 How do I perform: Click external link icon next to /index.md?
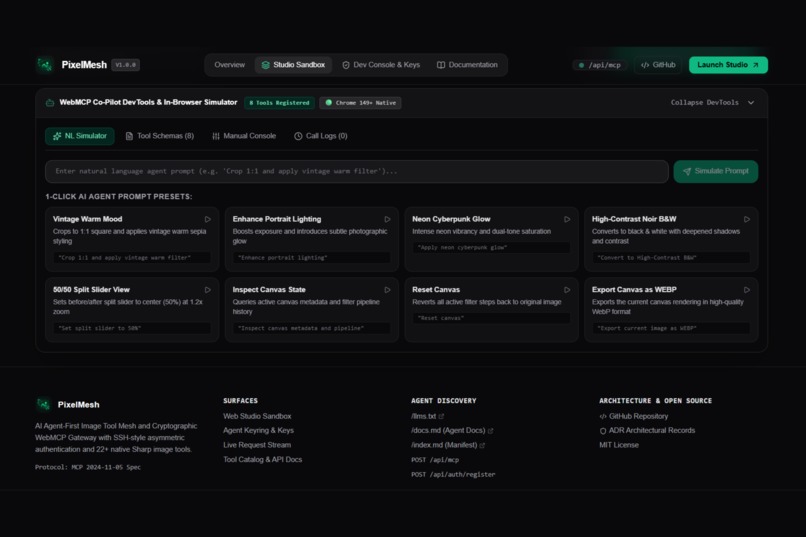pyautogui.click(x=482, y=445)
